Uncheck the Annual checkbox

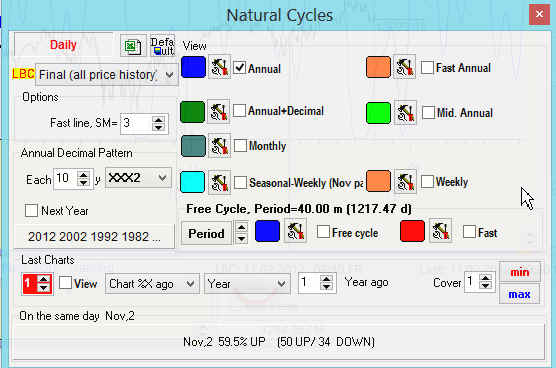click(240, 68)
